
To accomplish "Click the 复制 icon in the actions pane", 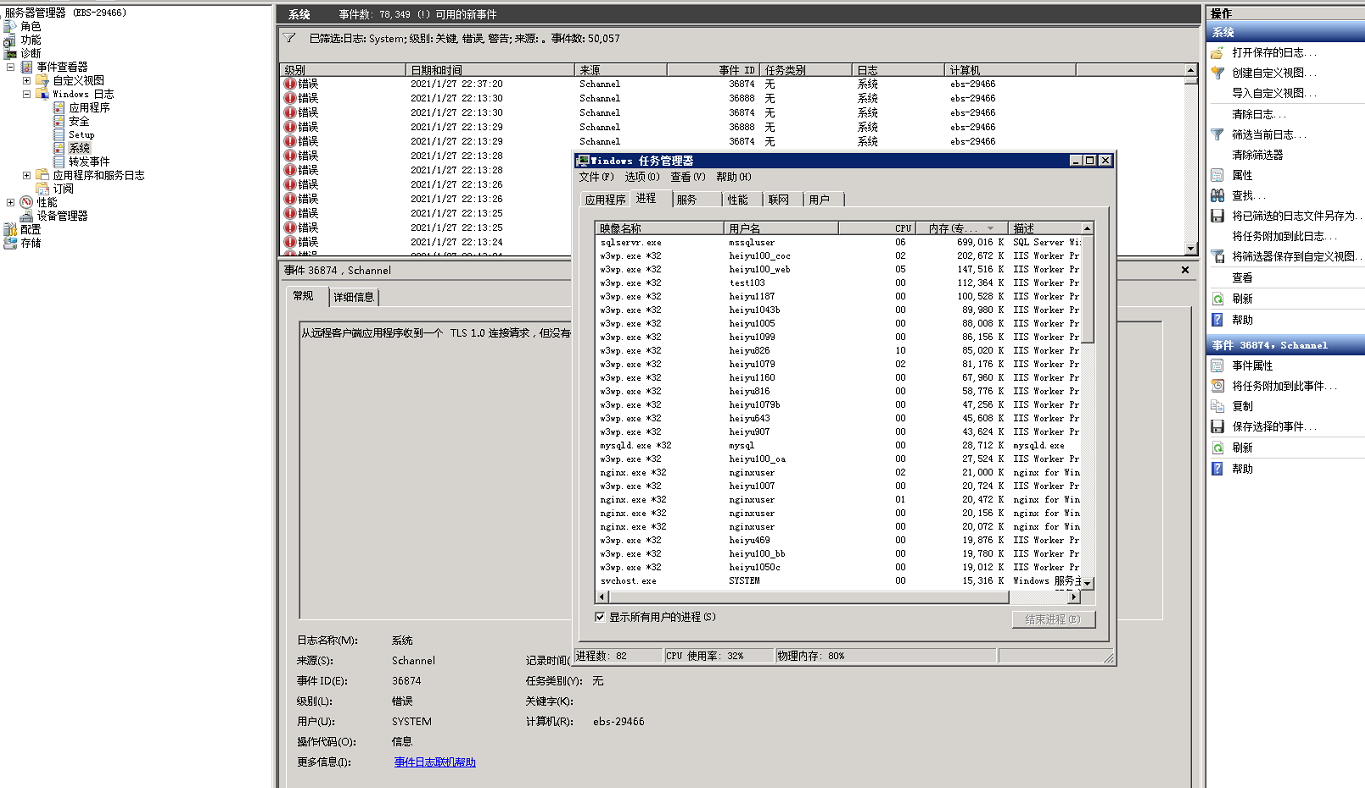I will pyautogui.click(x=1217, y=406).
